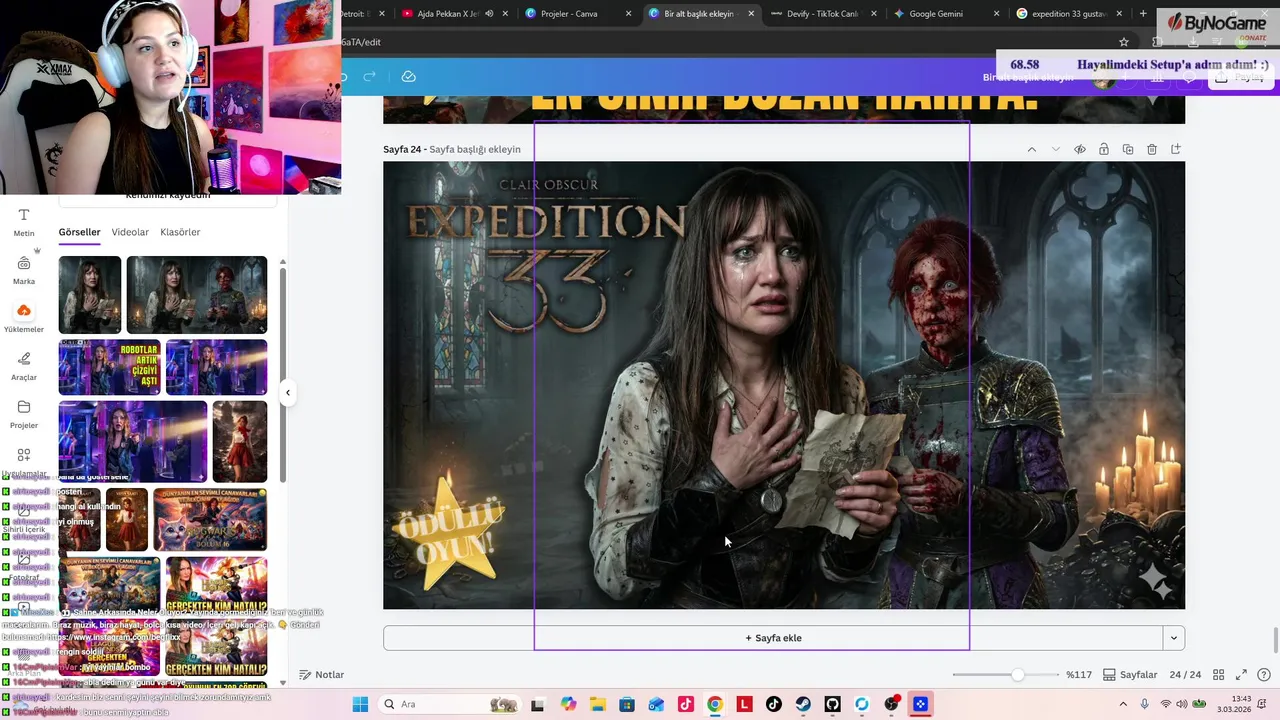This screenshot has height=720, width=1280.
Task: Click the Sayfa ekle button
Action: coord(773,638)
